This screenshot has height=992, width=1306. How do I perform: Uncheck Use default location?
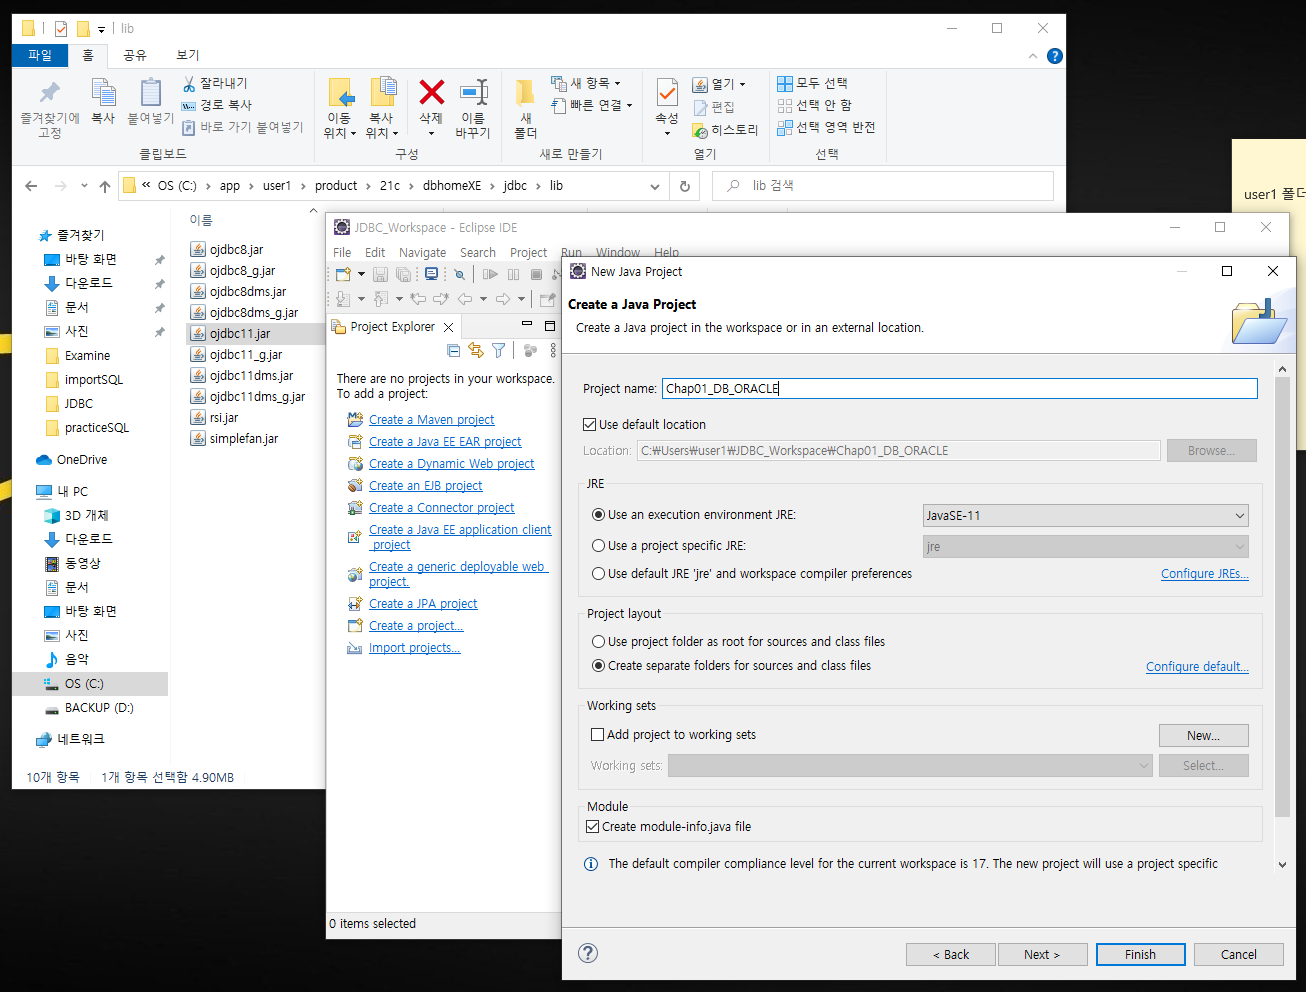pyautogui.click(x=590, y=425)
